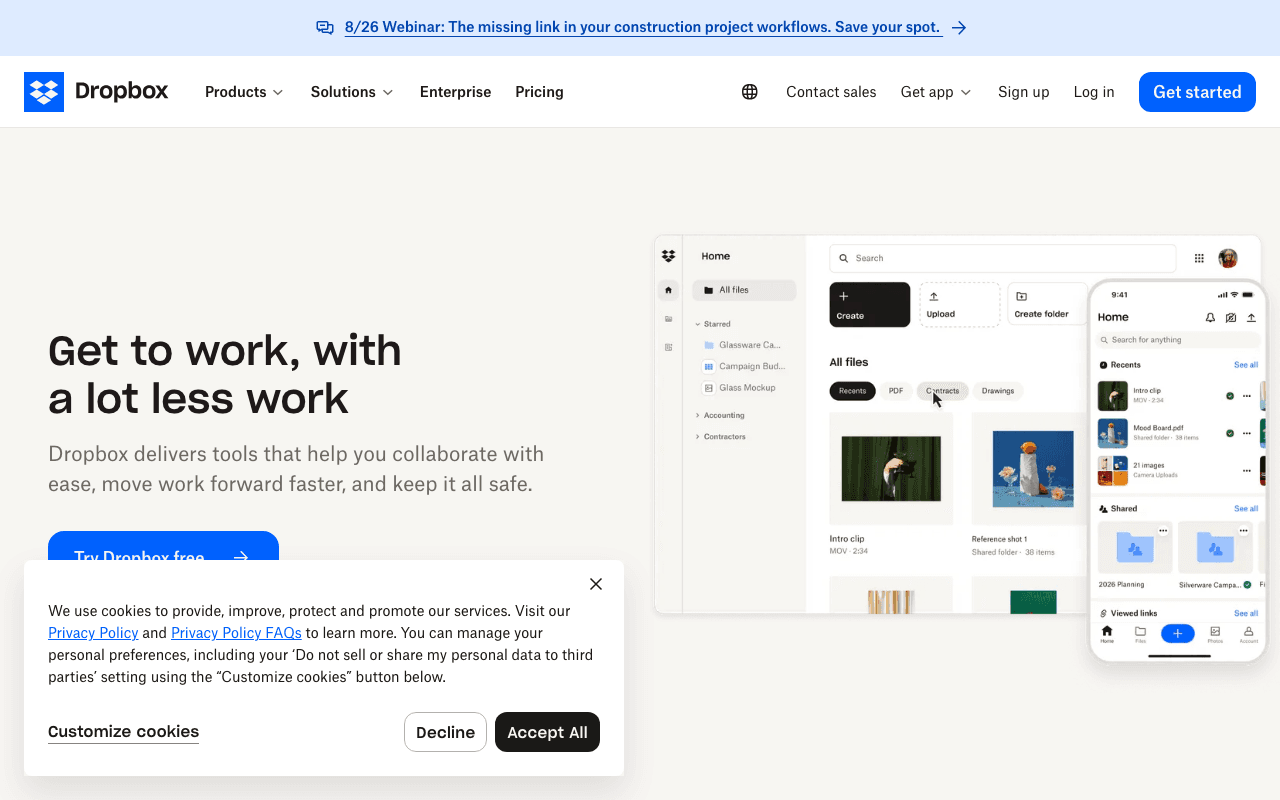The image size is (1280, 800).
Task: Open the more options dots for Mood Board.pdf
Action: coord(1247,433)
